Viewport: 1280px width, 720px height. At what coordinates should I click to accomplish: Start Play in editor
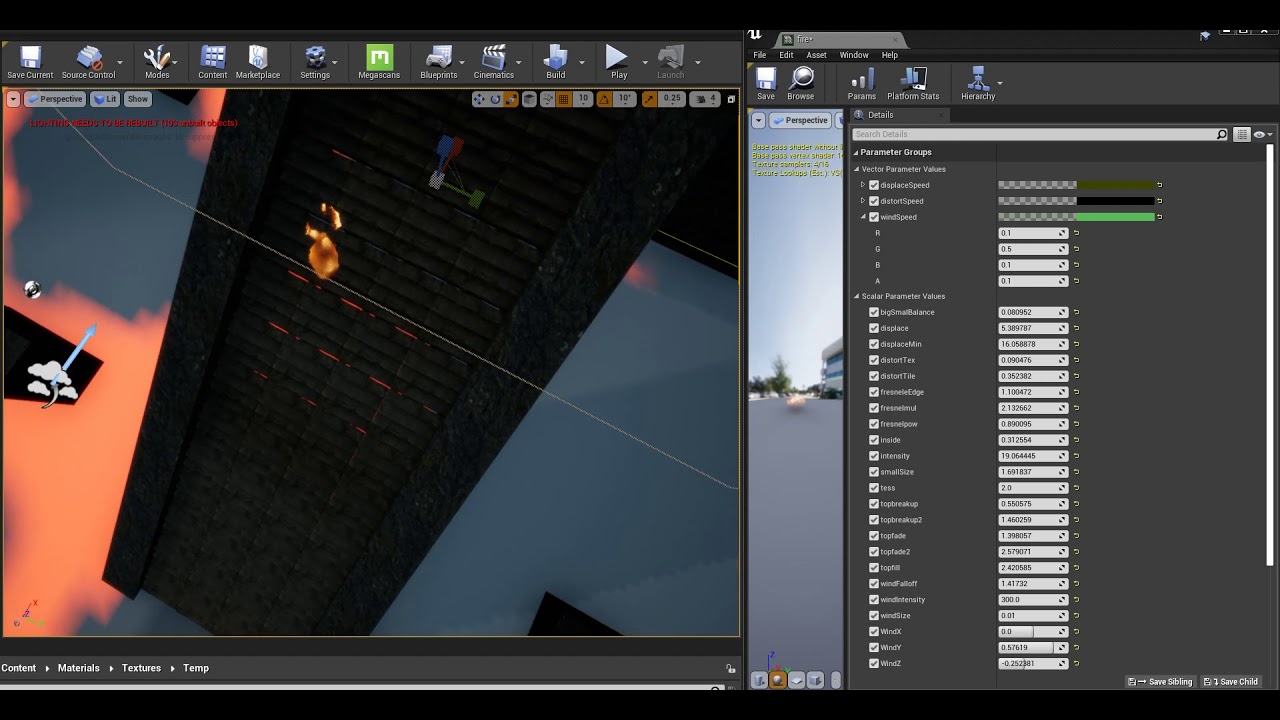pos(618,62)
